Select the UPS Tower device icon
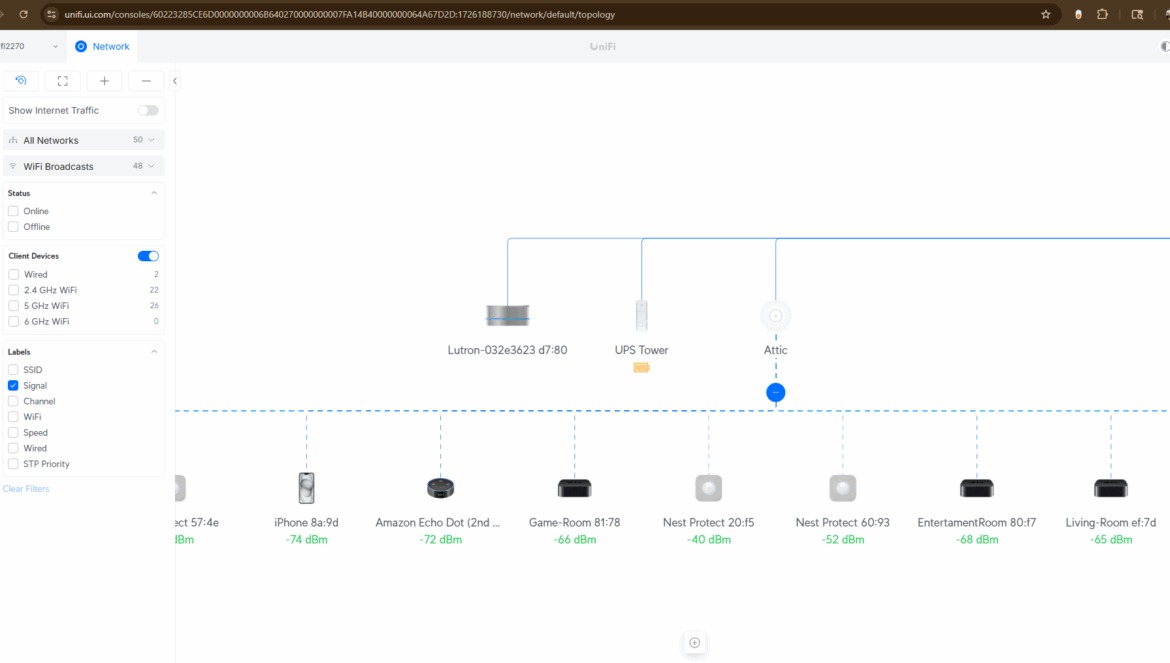The image size is (1170, 663). 641,316
